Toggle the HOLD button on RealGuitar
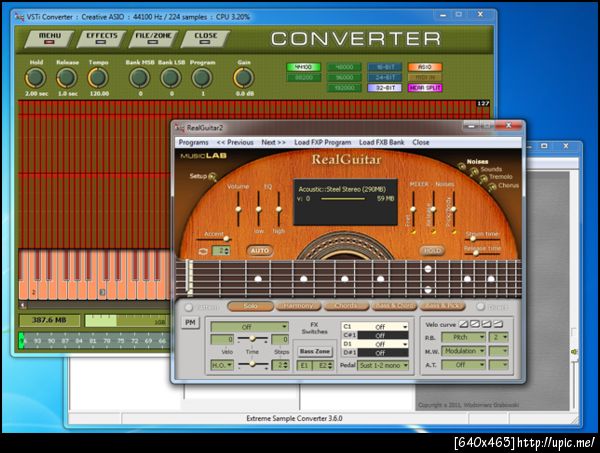This screenshot has height=453, width=600. (x=432, y=251)
